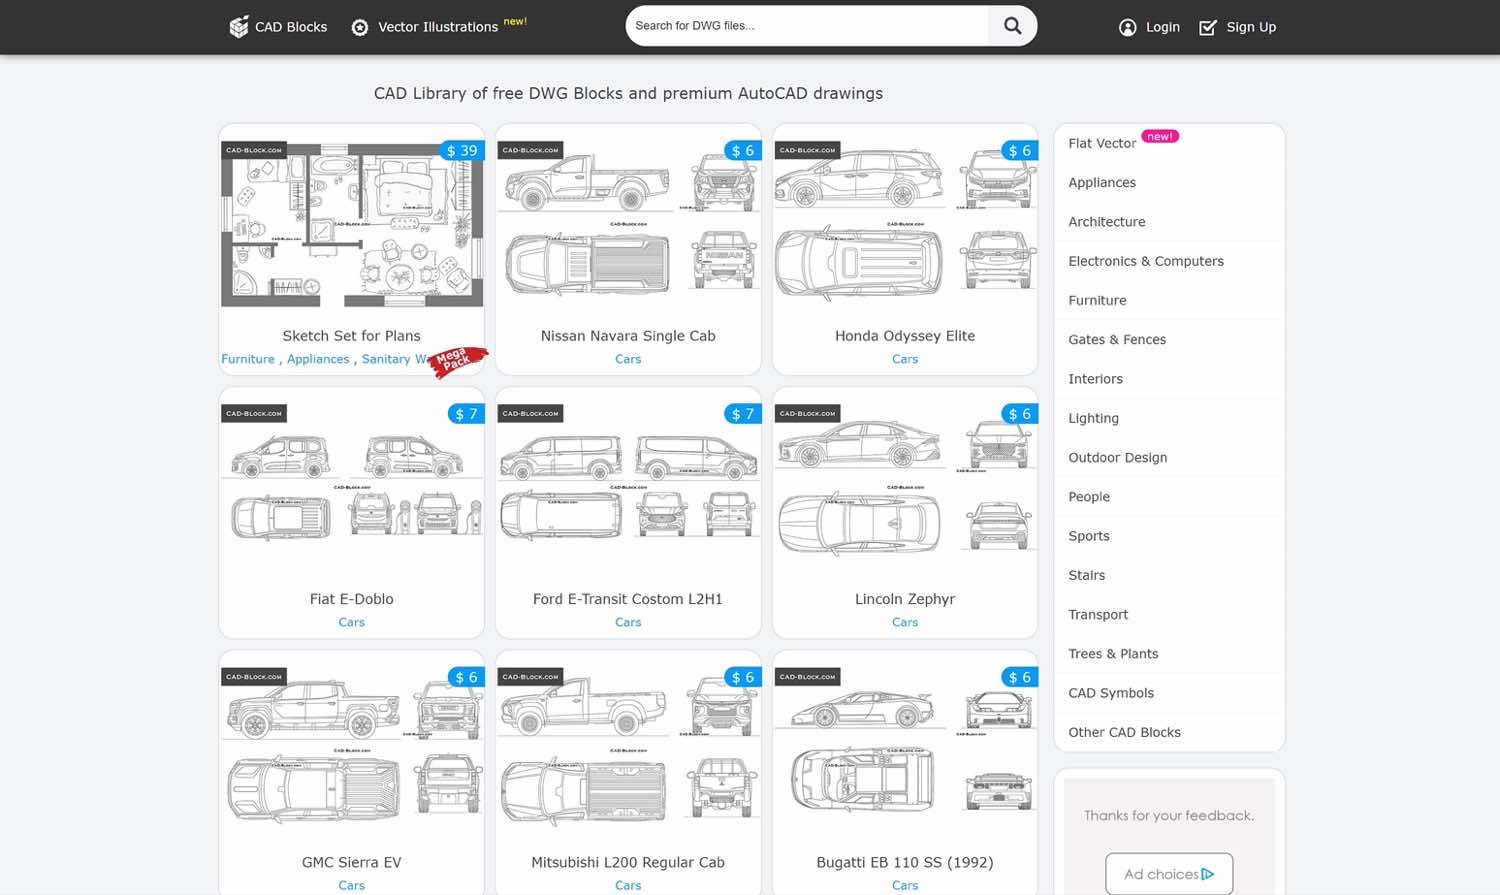The width and height of the screenshot is (1500, 895).
Task: Click the $7 badge on Ford E-Transit card
Action: 742,414
